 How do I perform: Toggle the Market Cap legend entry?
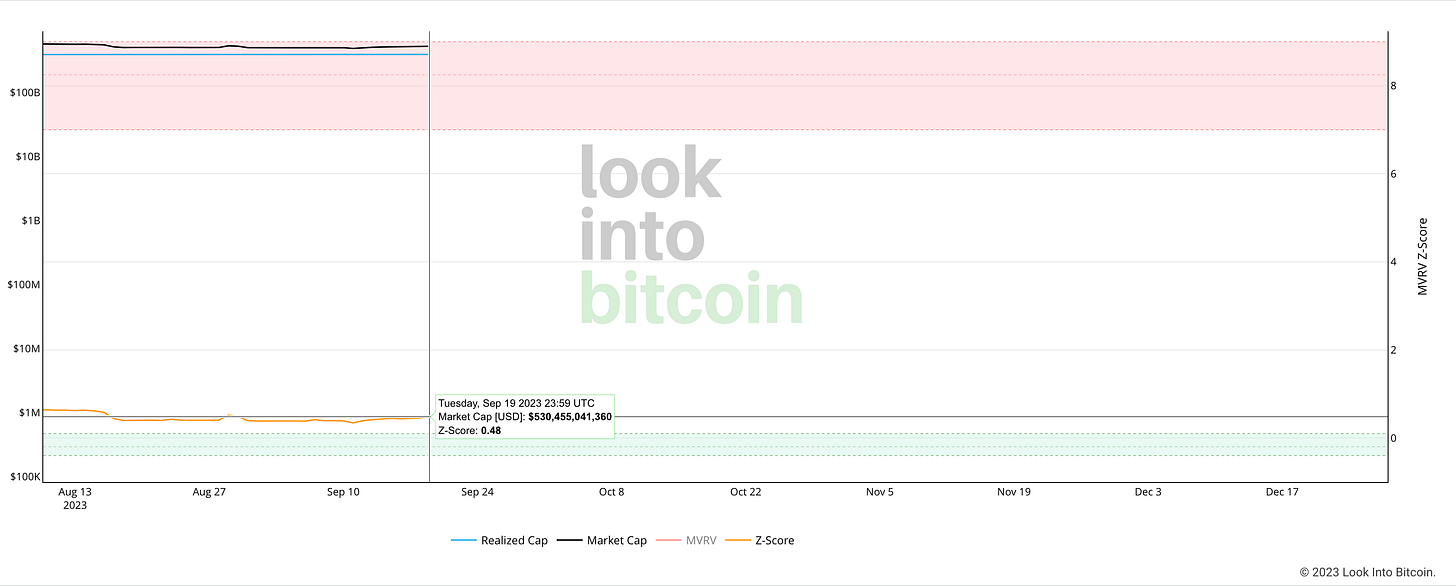coord(601,540)
